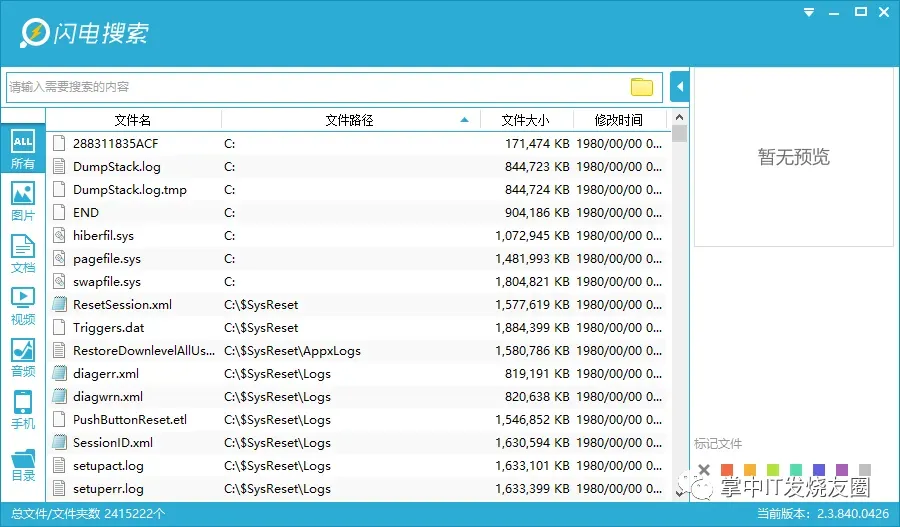This screenshot has height=527, width=900.
Task: Choose the gray mark color swatch
Action: (x=865, y=470)
